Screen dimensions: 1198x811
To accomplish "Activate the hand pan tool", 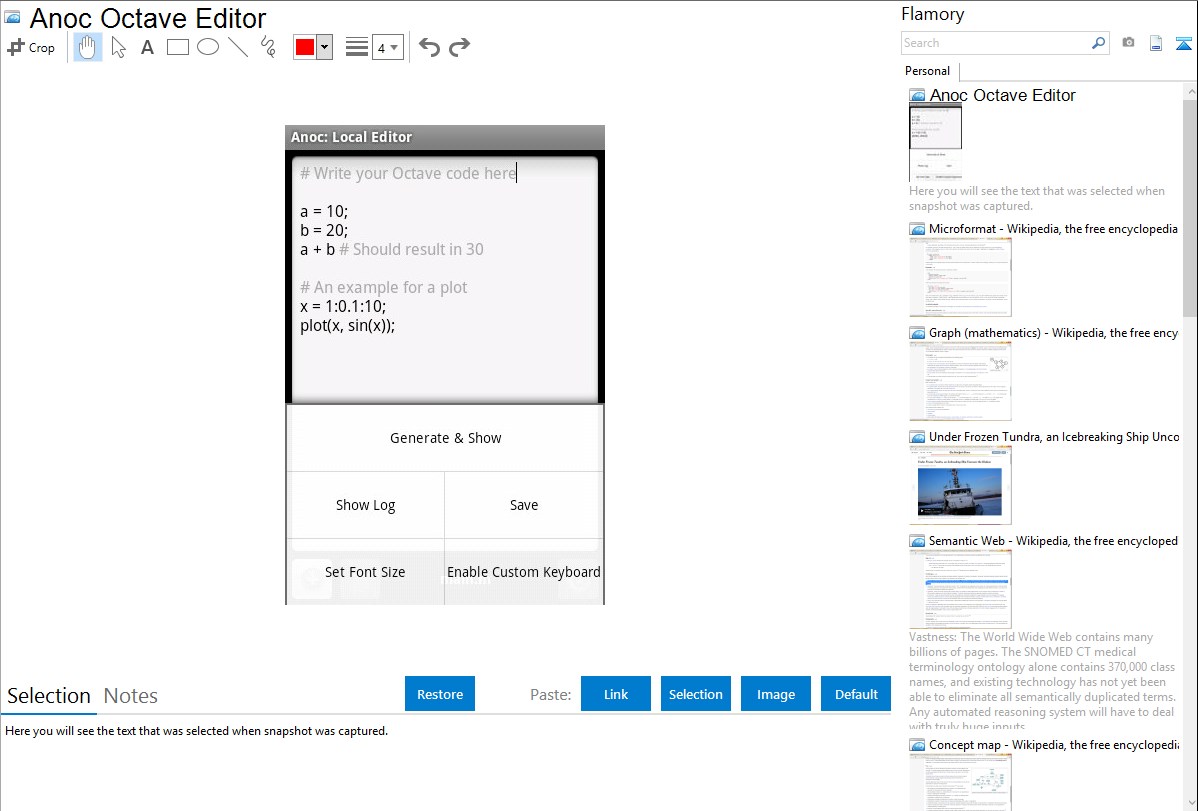I will pyautogui.click(x=88, y=47).
